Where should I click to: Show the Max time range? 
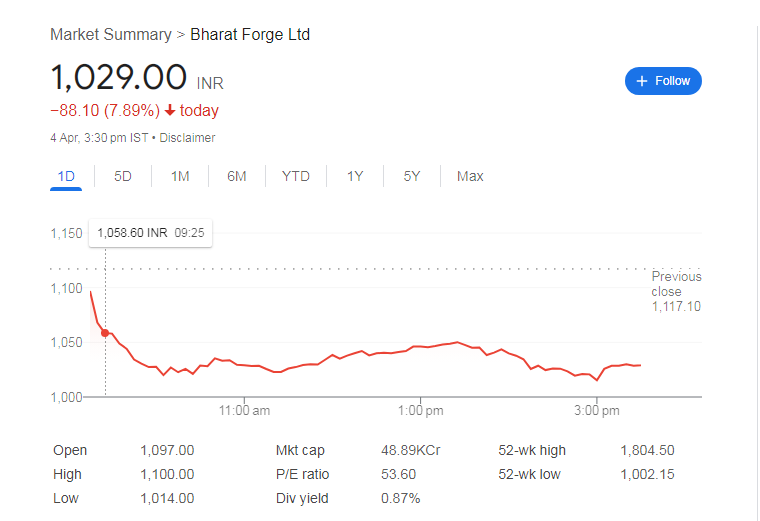coord(470,176)
